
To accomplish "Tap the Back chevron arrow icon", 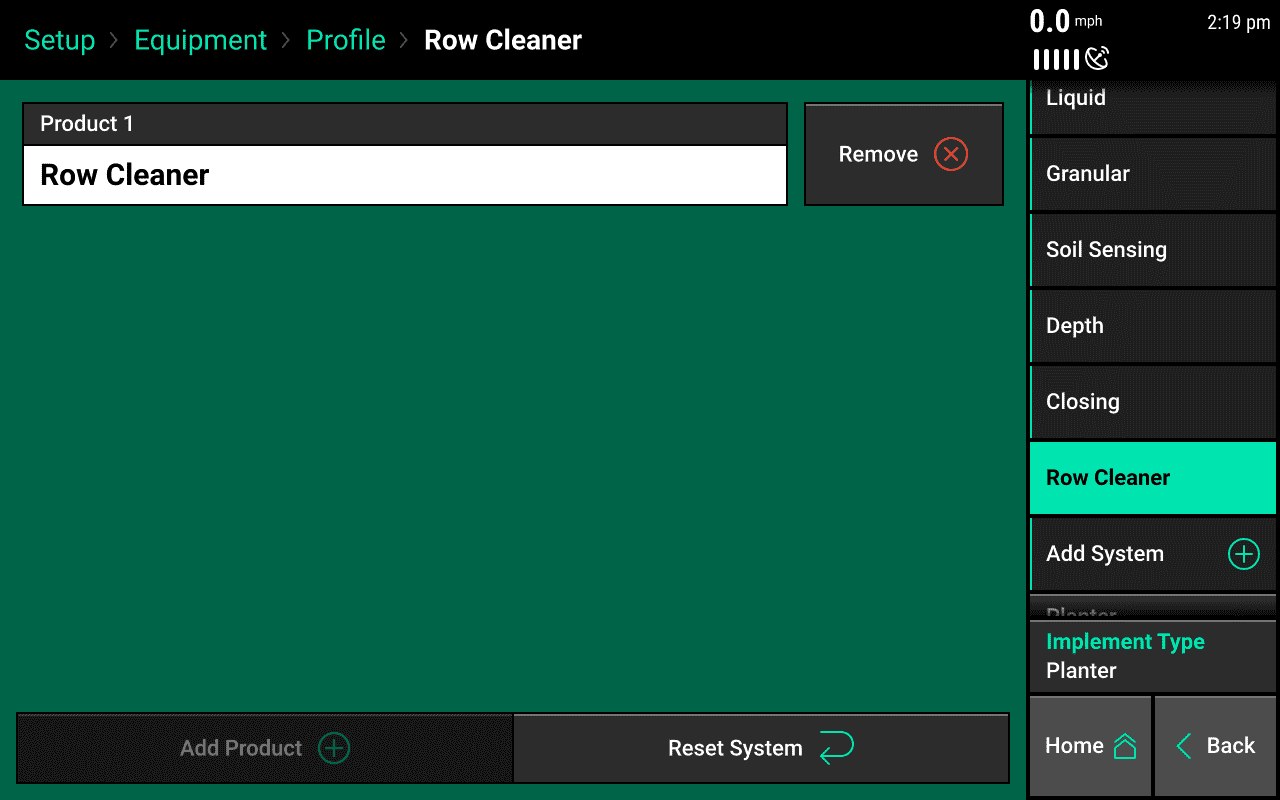I will [x=1184, y=745].
